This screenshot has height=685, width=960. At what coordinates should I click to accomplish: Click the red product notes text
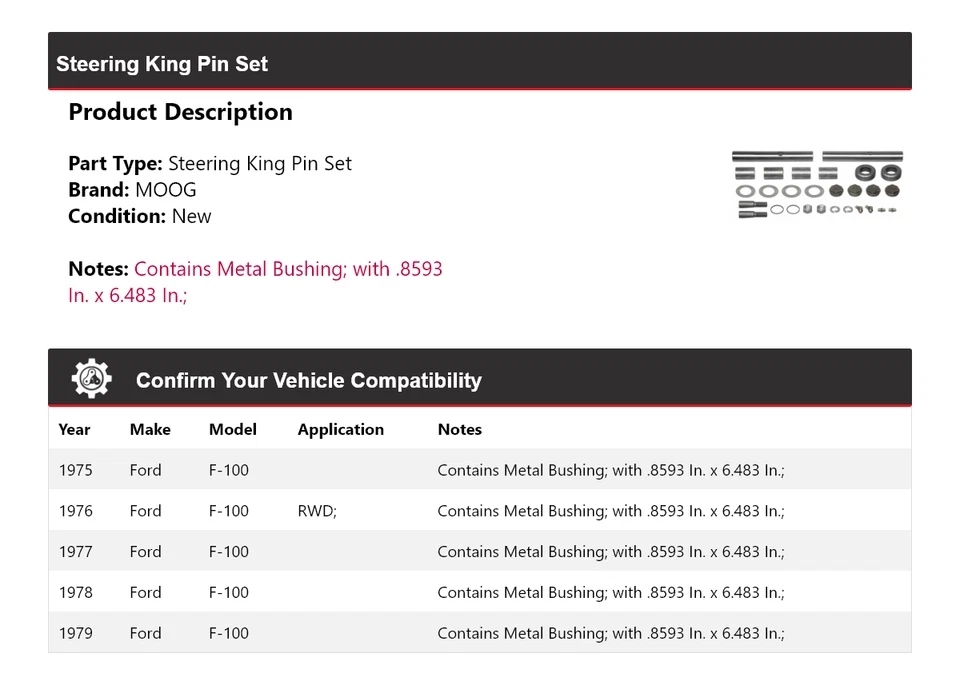click(287, 269)
